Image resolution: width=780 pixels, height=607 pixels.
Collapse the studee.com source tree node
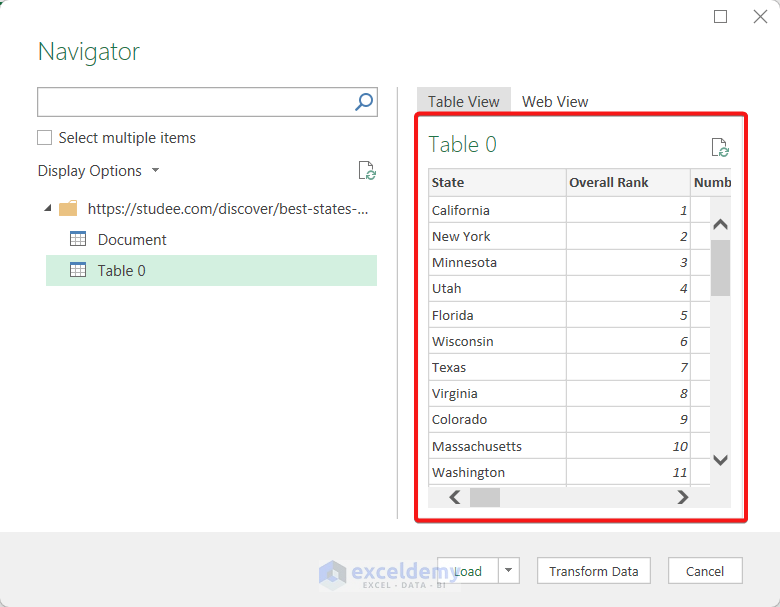point(48,209)
